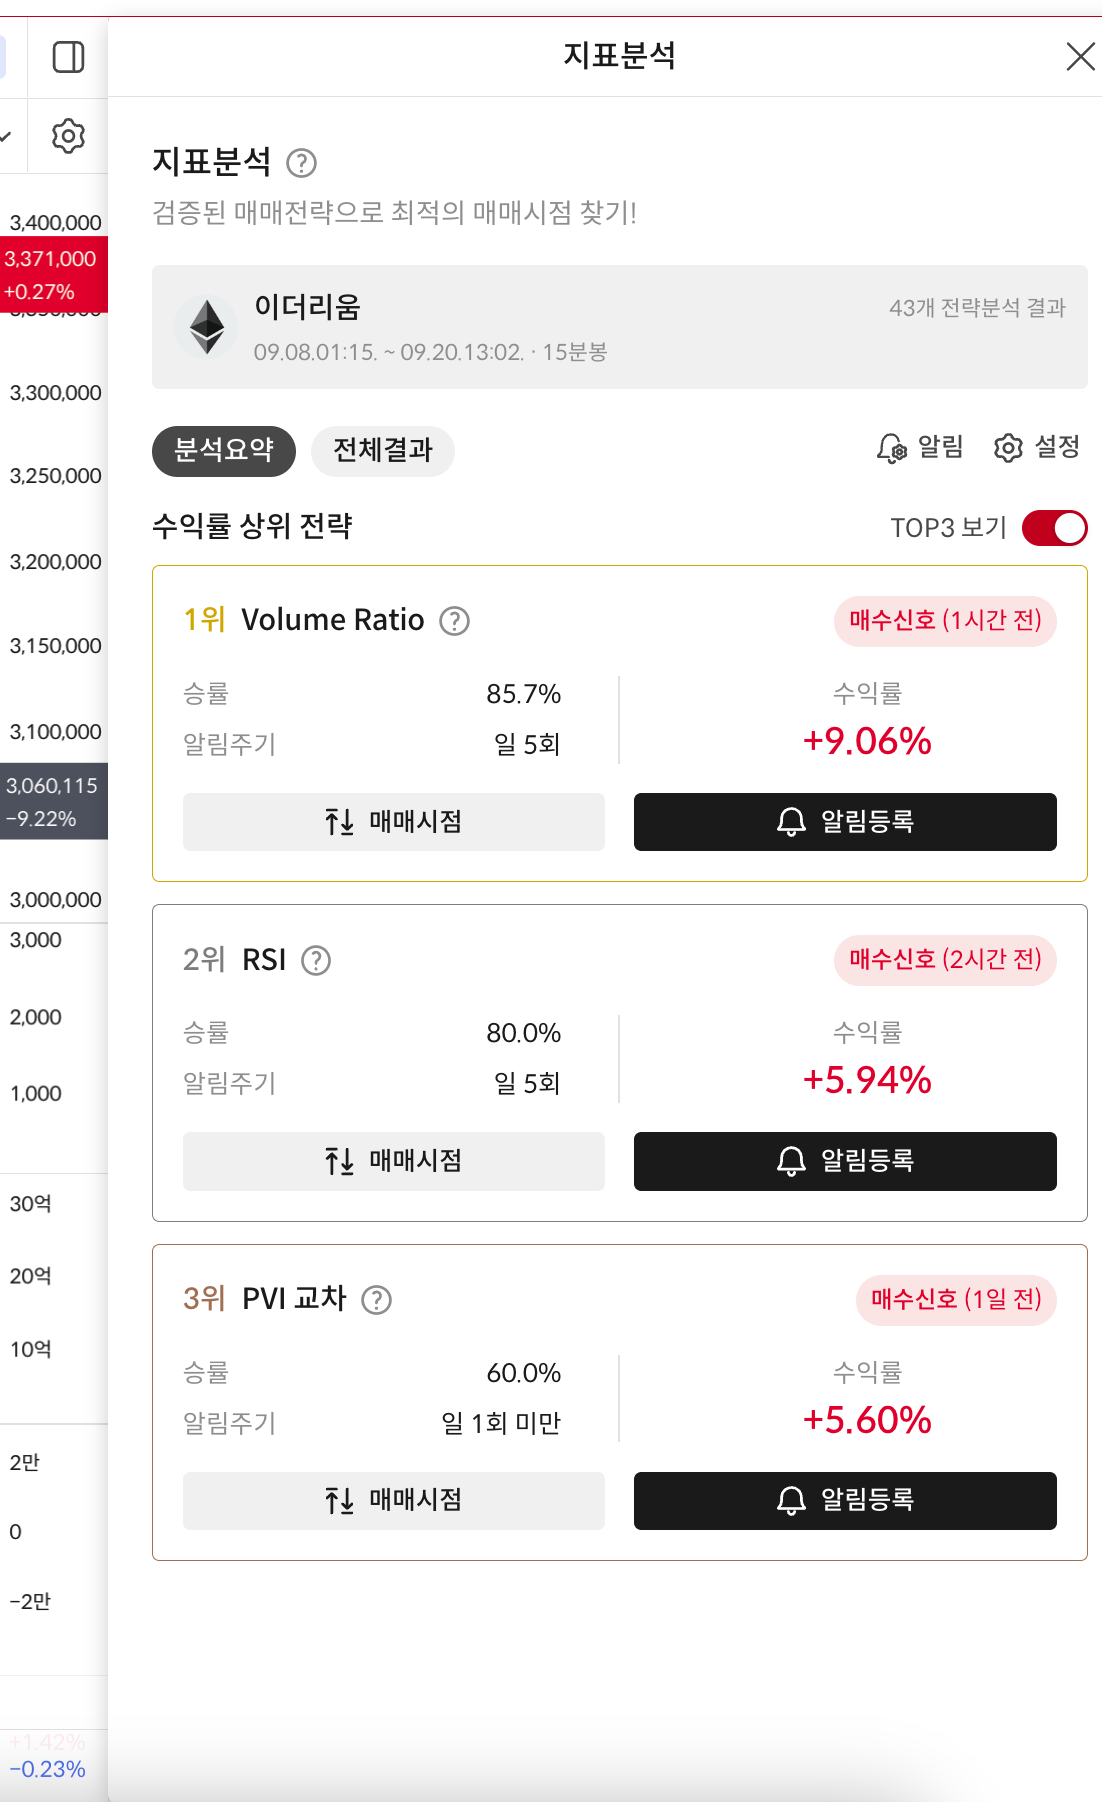Open help for PVI 교차 strategy
Screen dimensions: 1102x1802
(376, 1300)
